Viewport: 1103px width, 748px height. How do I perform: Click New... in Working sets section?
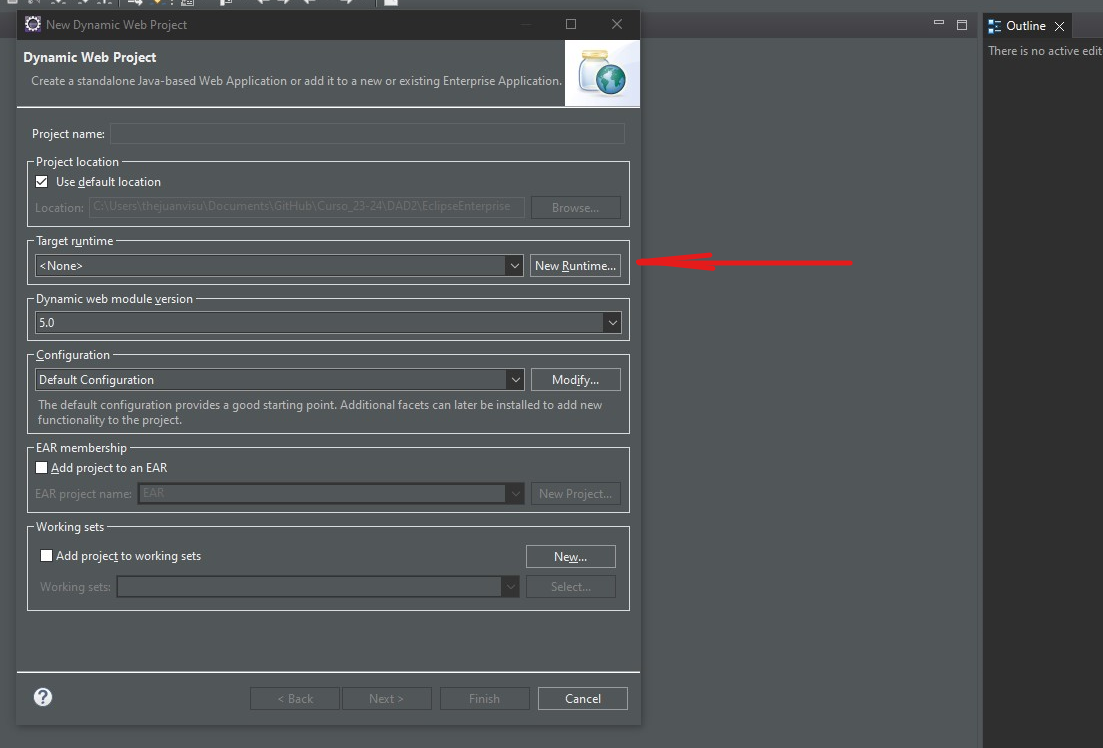click(570, 557)
